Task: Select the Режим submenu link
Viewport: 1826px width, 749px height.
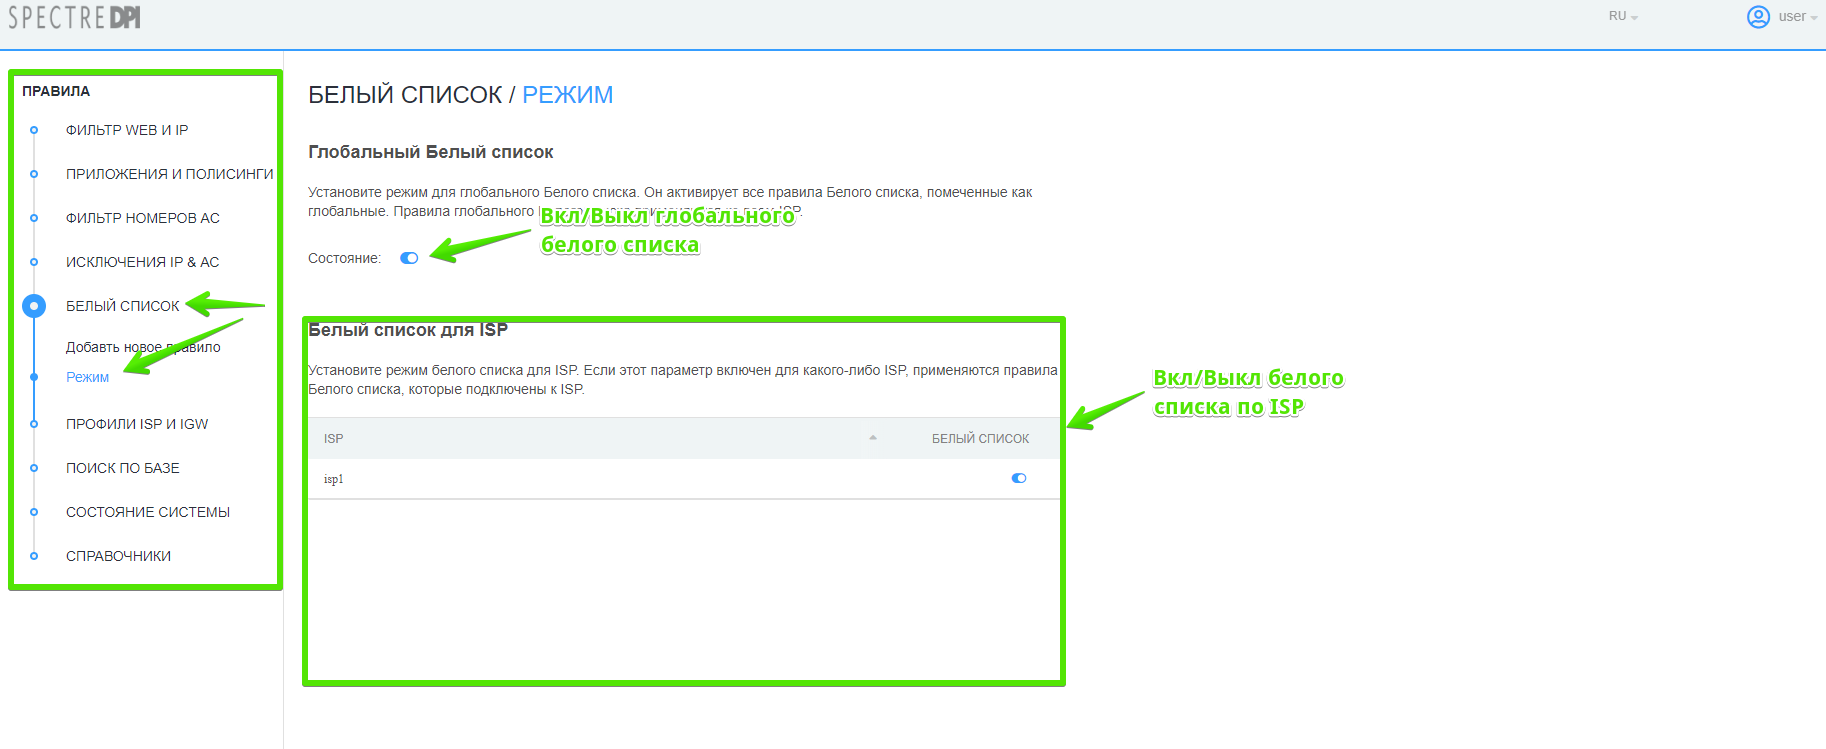Action: pos(87,377)
